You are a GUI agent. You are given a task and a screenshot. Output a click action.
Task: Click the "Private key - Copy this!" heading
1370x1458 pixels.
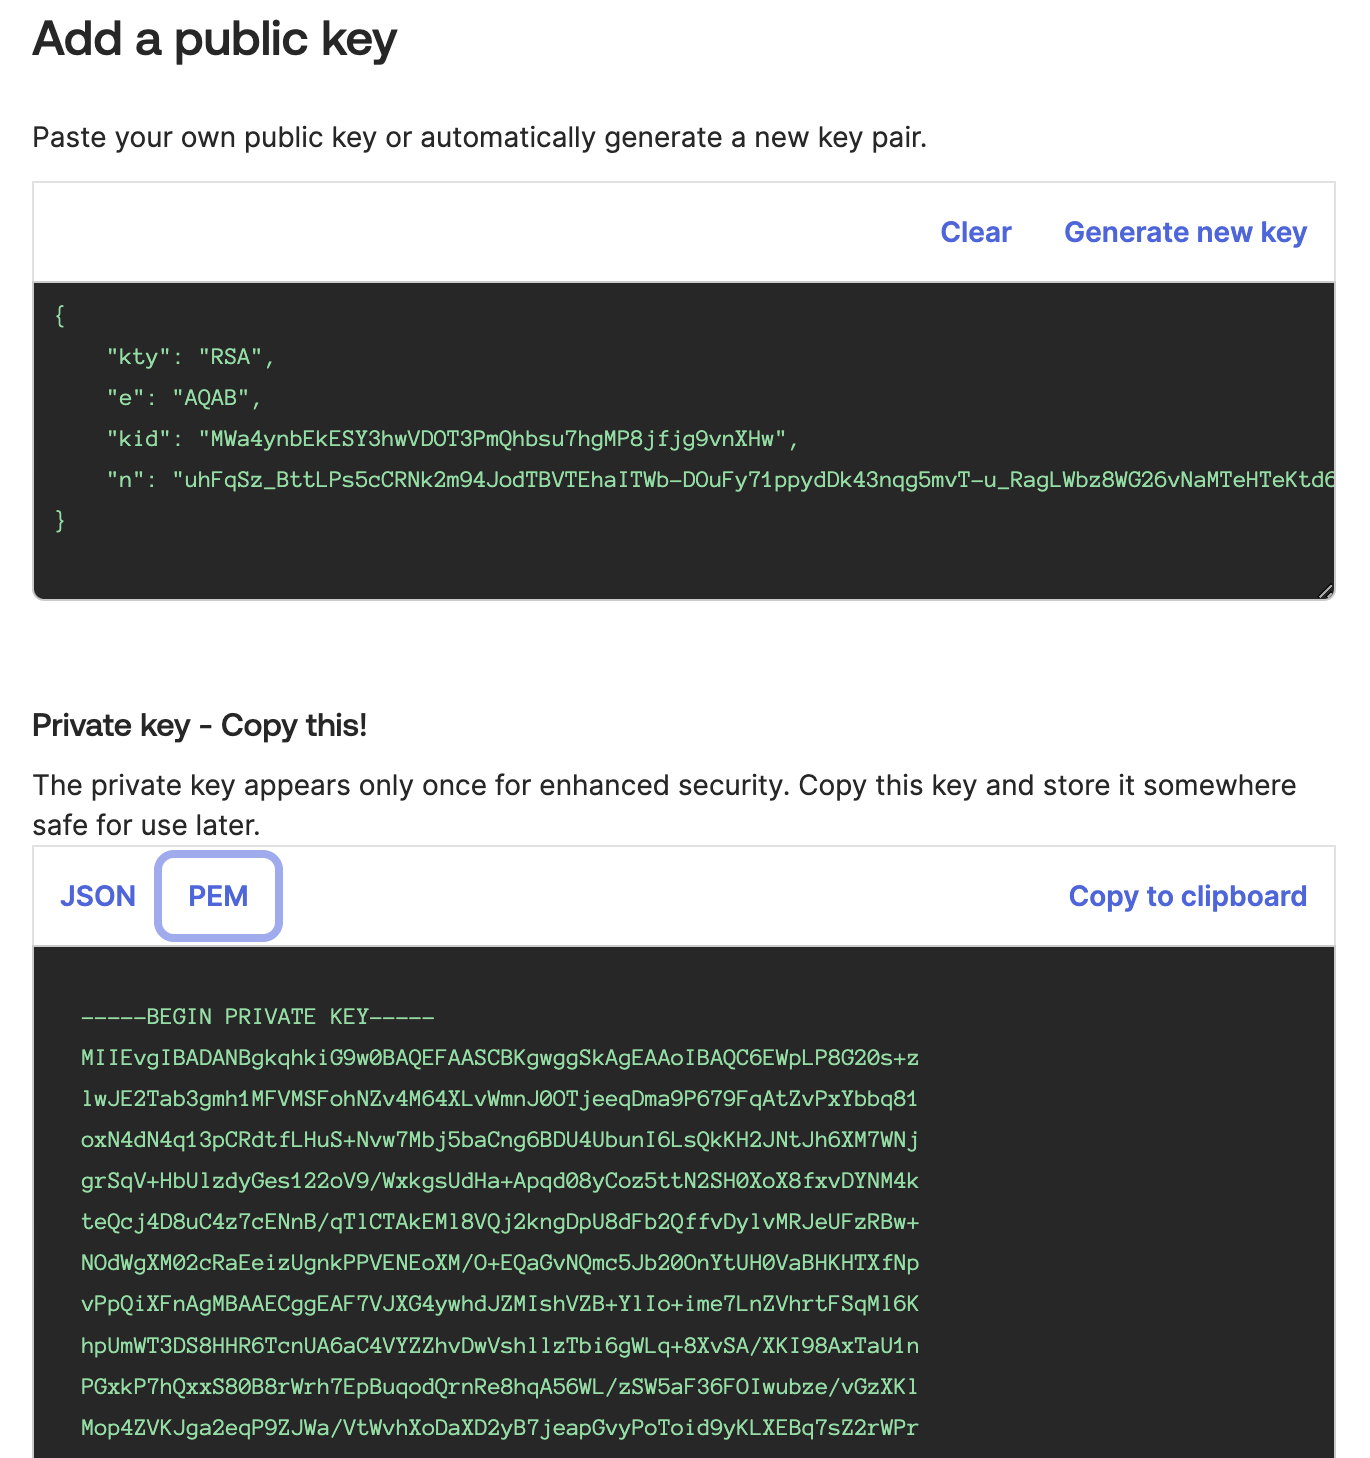tap(200, 725)
